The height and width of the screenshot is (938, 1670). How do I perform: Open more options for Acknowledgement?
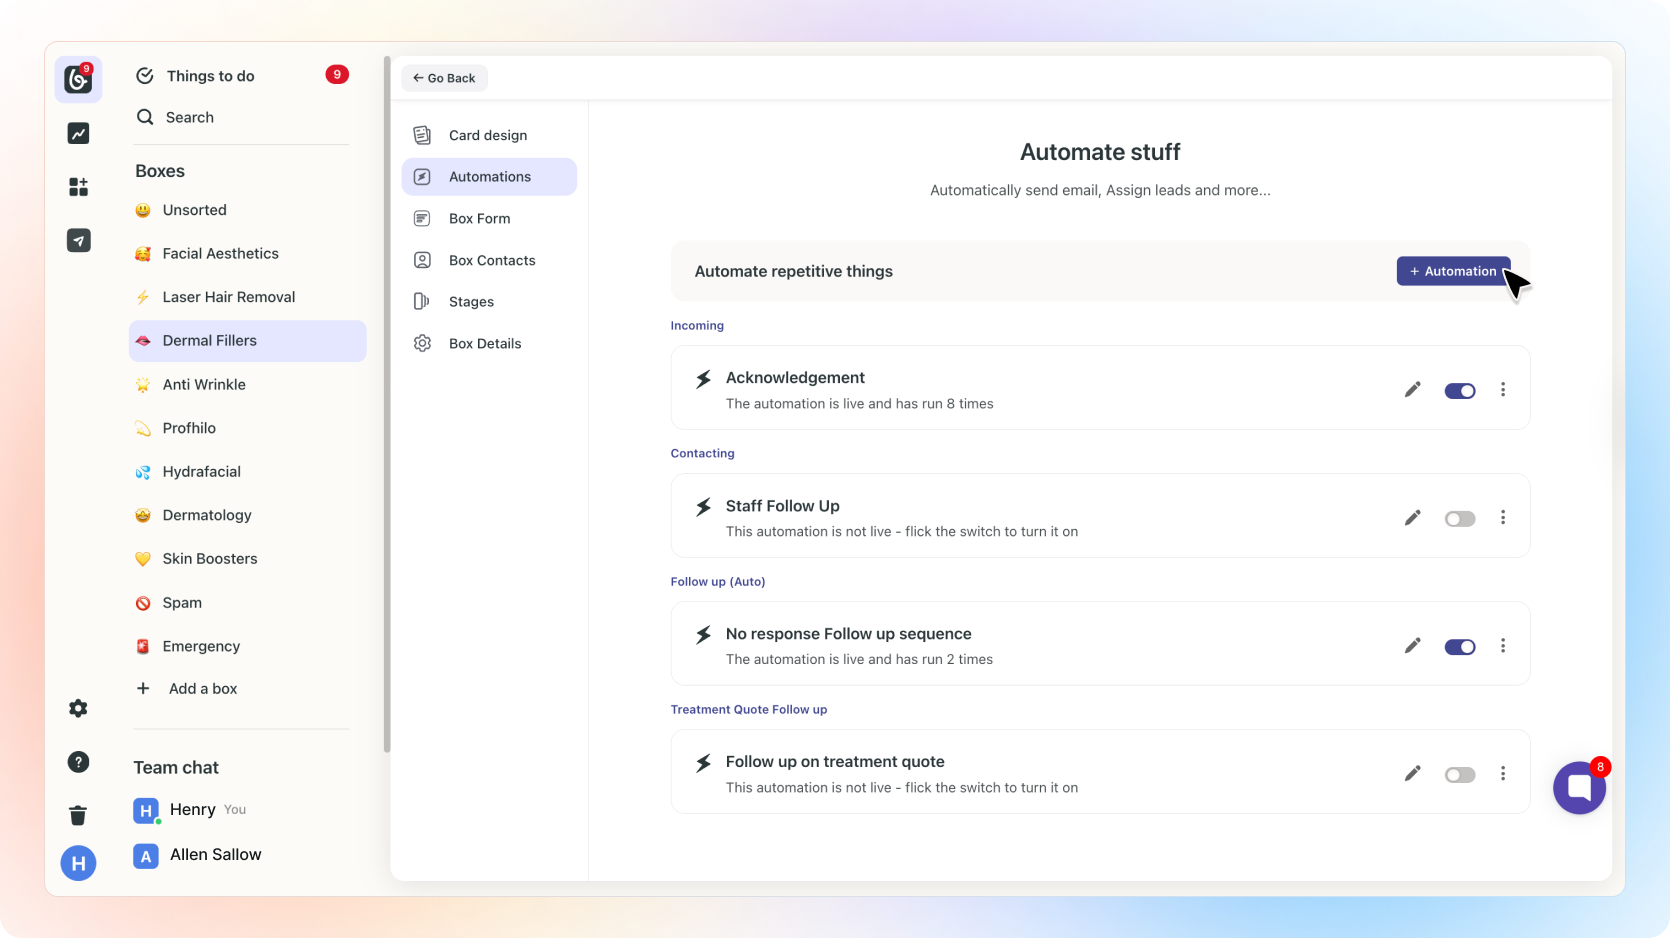[x=1503, y=389]
